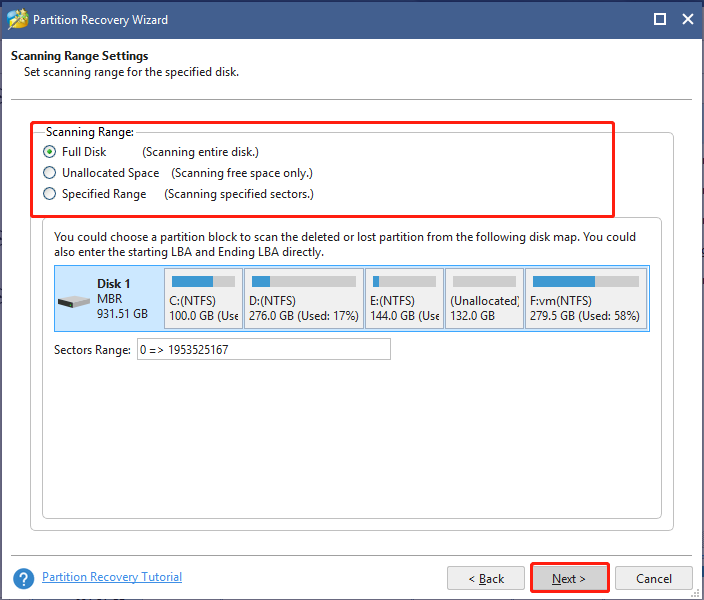Click the C: partition usage bar
704x600 pixels.
(203, 282)
